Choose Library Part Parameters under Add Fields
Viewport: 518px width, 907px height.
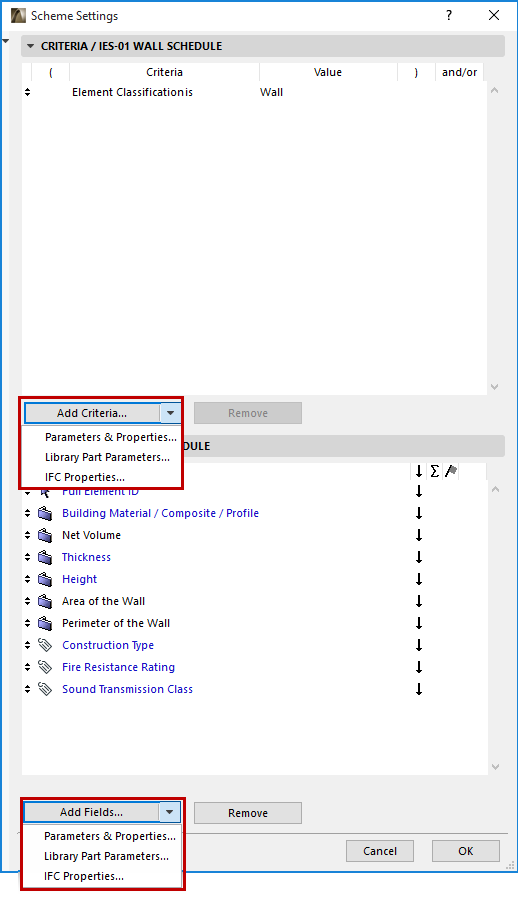point(106,856)
